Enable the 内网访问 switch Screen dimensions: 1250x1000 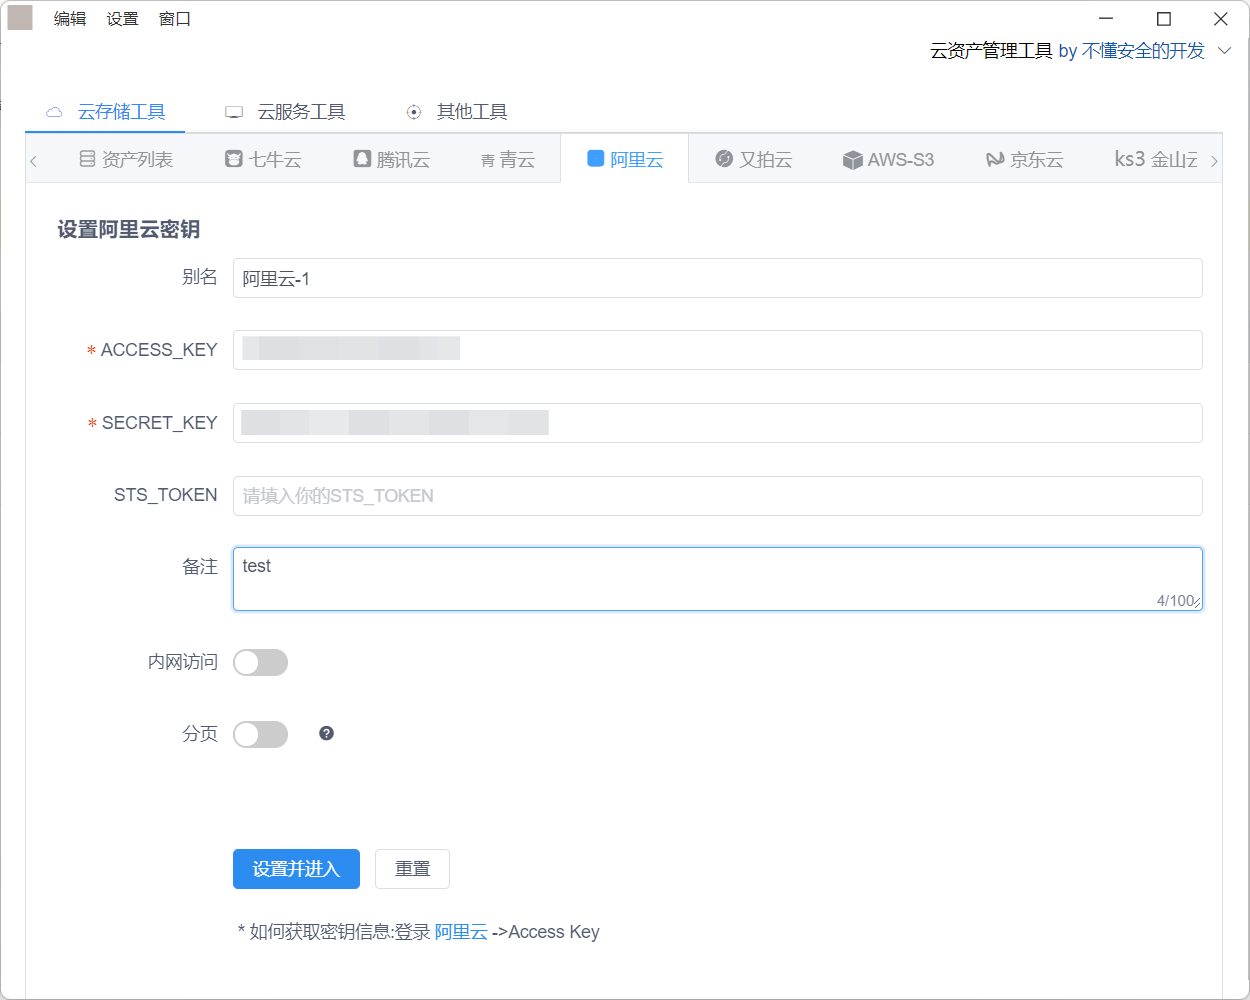(x=260, y=662)
